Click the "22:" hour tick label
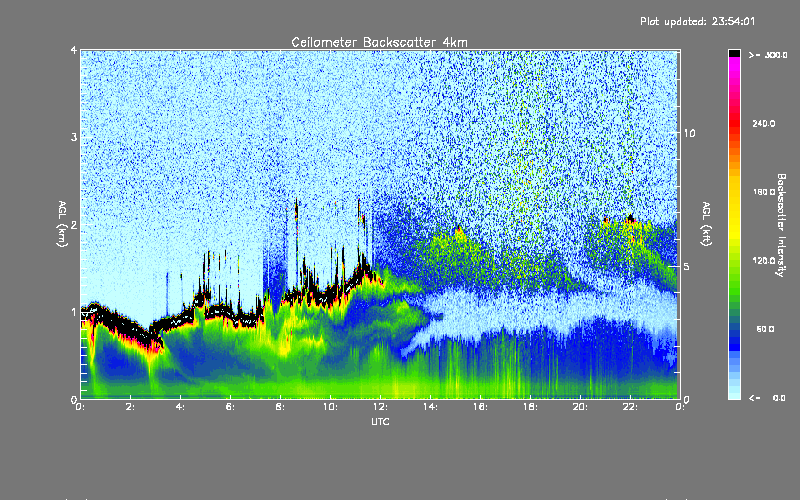Screen dimensions: 800x500 pos(630,407)
